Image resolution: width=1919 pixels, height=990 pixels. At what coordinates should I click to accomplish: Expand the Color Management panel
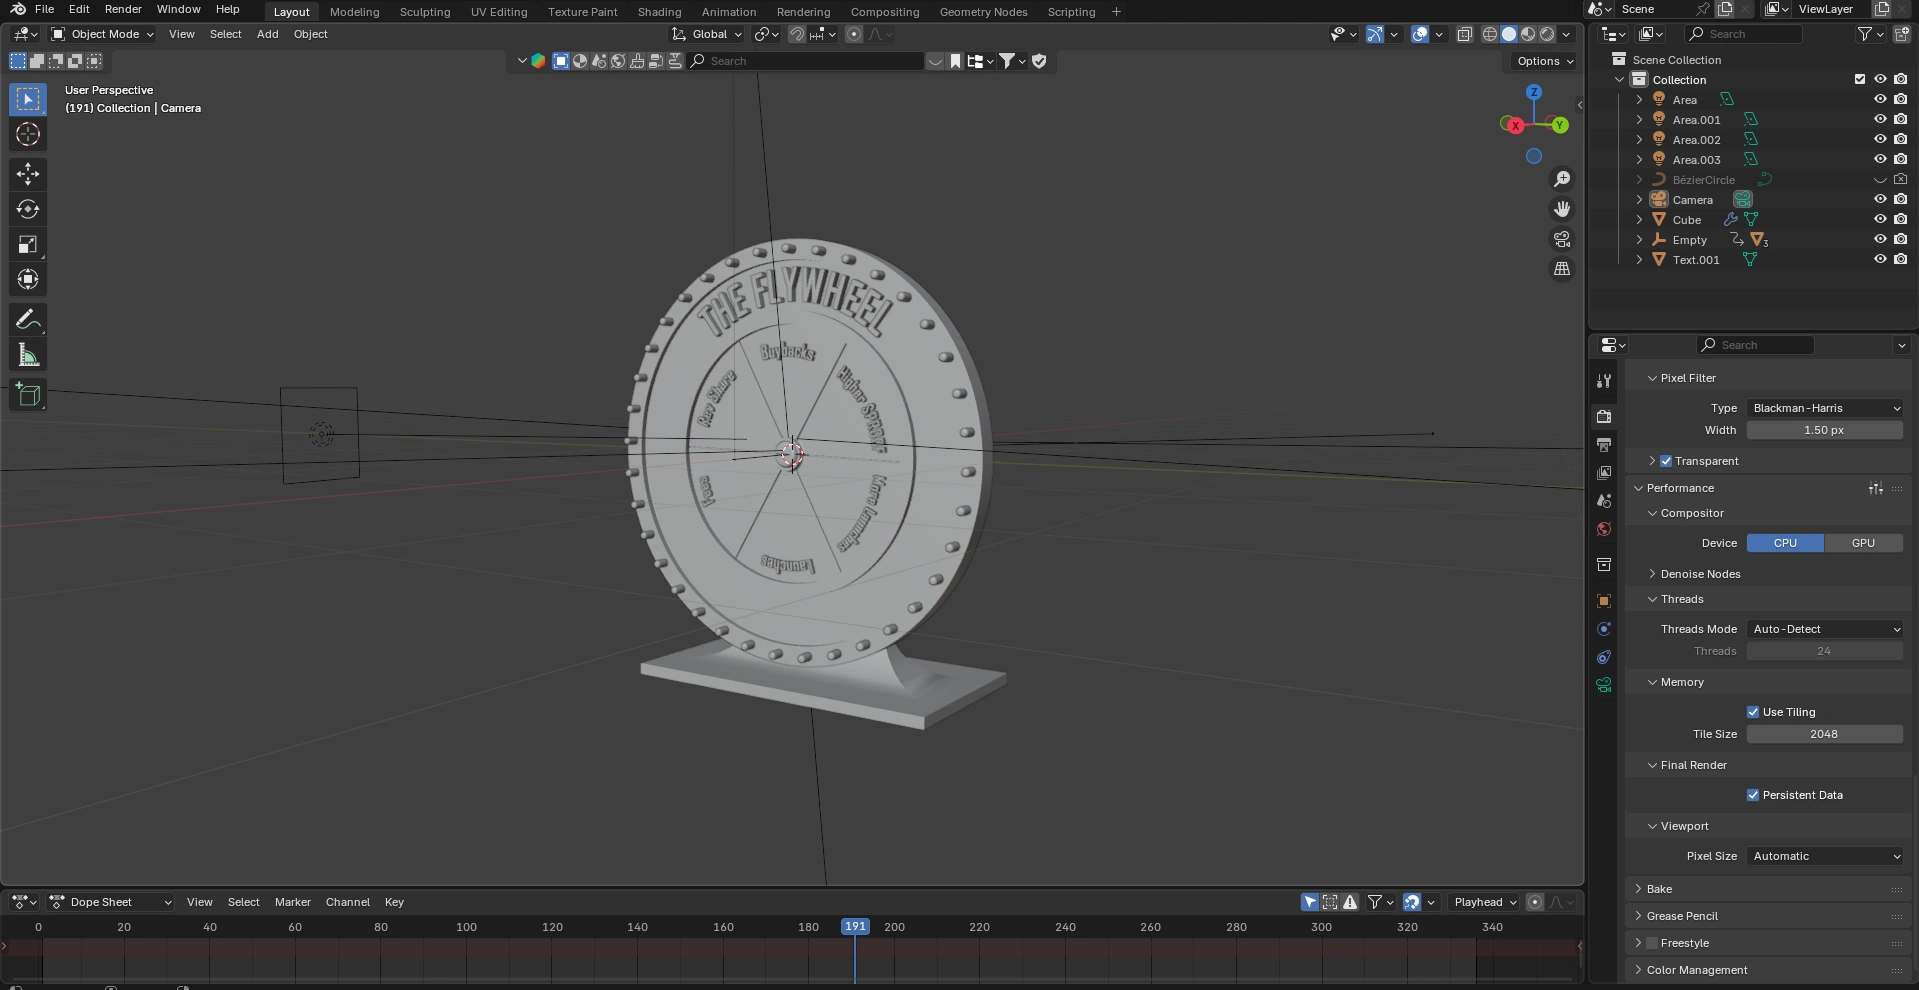coord(1696,970)
